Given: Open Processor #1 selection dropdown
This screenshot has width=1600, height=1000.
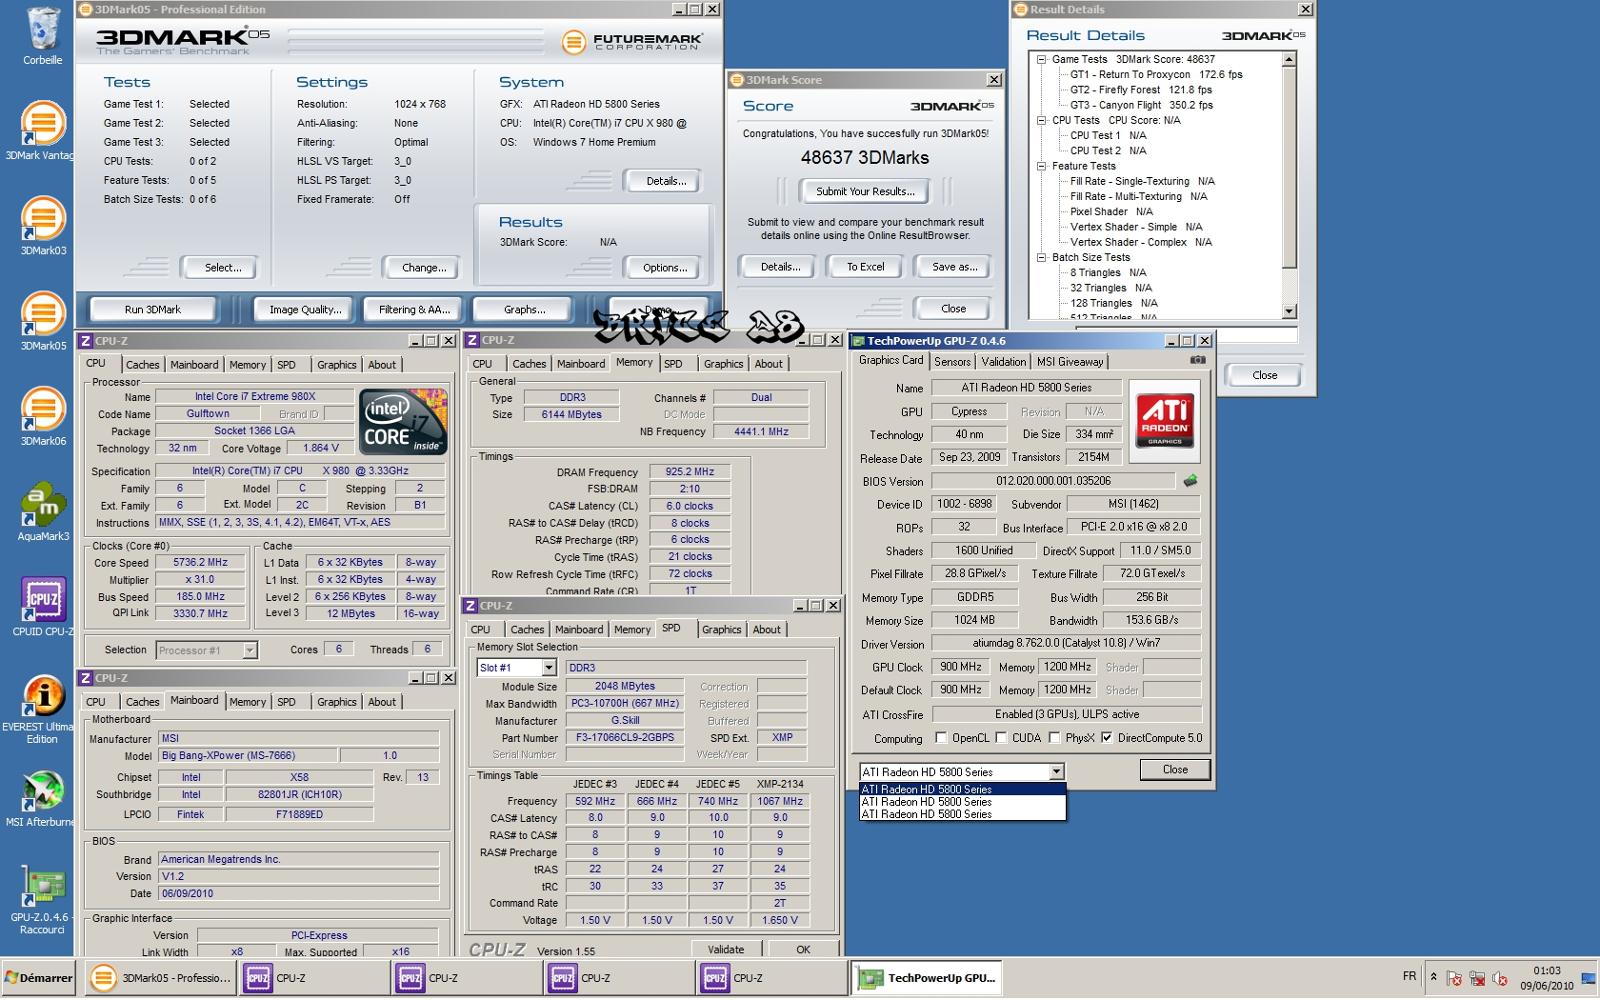Looking at the screenshot, I should point(250,650).
